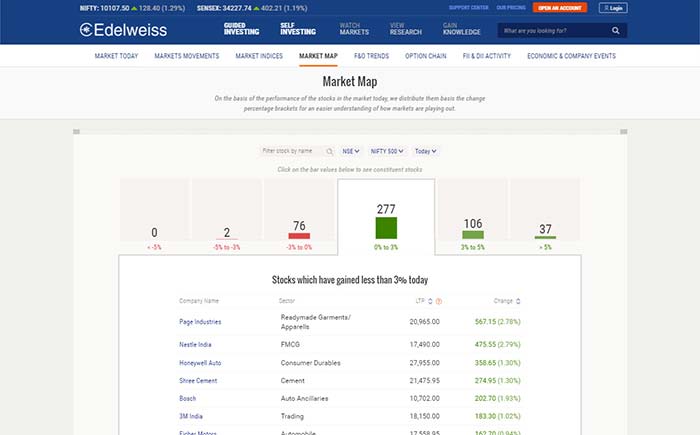
Task: Select the Market Map tab
Action: [318, 56]
